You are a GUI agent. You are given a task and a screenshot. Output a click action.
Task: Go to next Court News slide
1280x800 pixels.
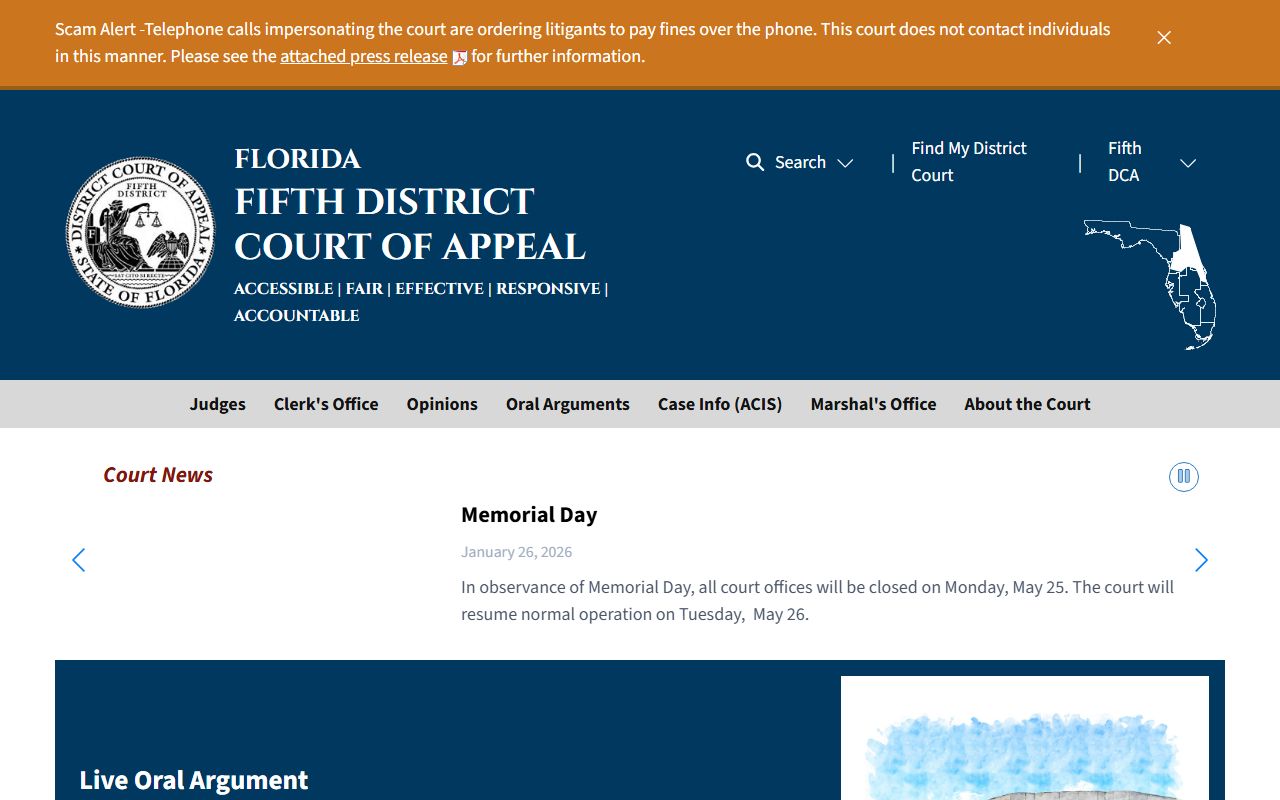(x=1201, y=560)
